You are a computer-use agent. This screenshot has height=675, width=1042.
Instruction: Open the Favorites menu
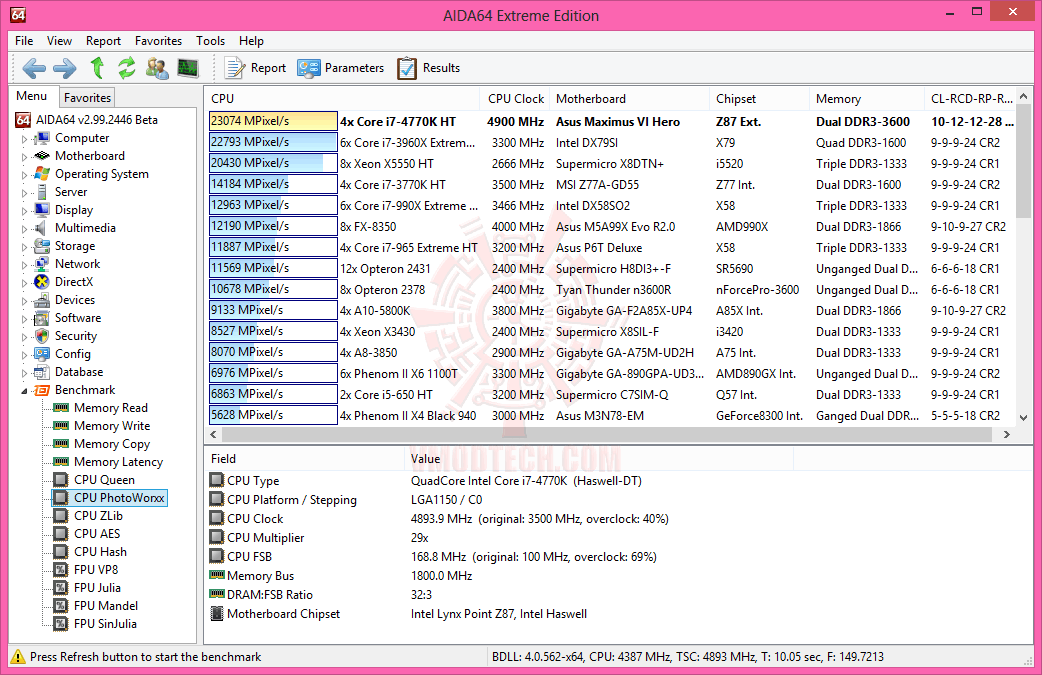click(158, 41)
